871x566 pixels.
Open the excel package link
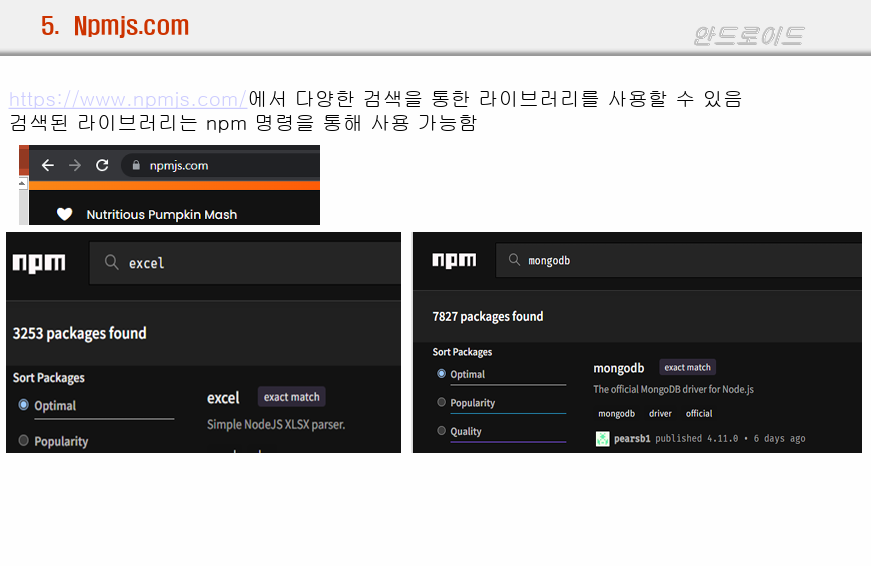tap(223, 398)
